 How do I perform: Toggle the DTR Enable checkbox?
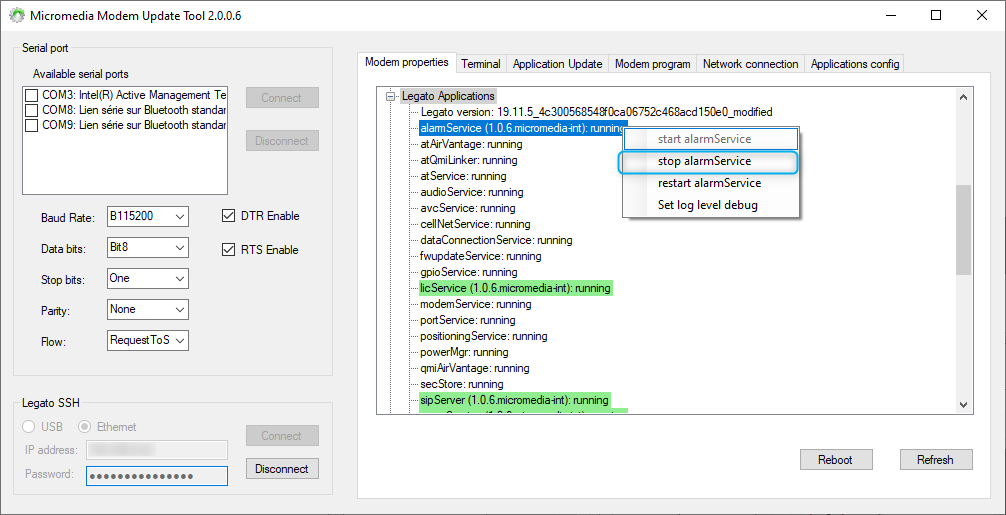(228, 216)
